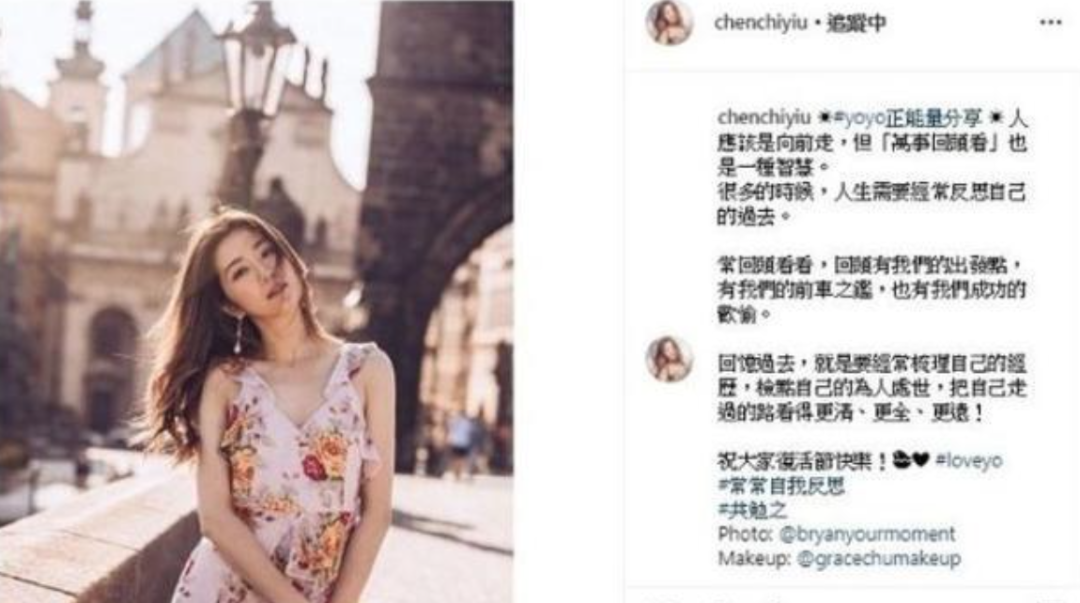Click the lips kiss emoji in caption
1080x603 pixels.
point(902,460)
